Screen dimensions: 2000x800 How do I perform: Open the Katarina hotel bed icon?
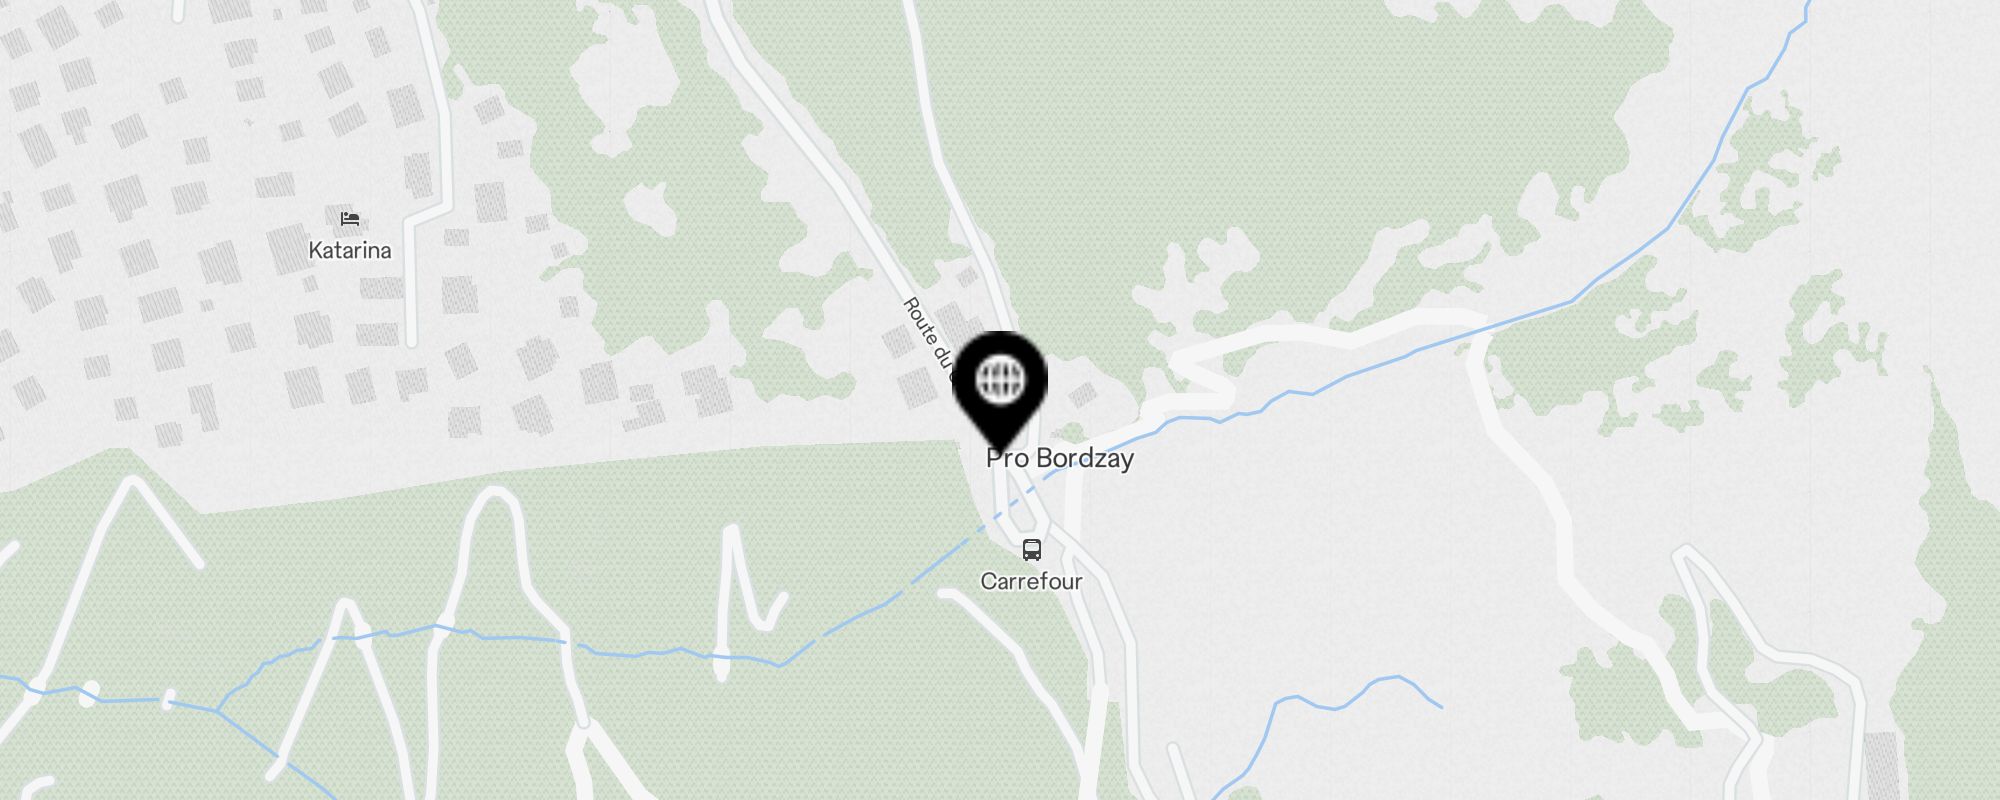[349, 219]
